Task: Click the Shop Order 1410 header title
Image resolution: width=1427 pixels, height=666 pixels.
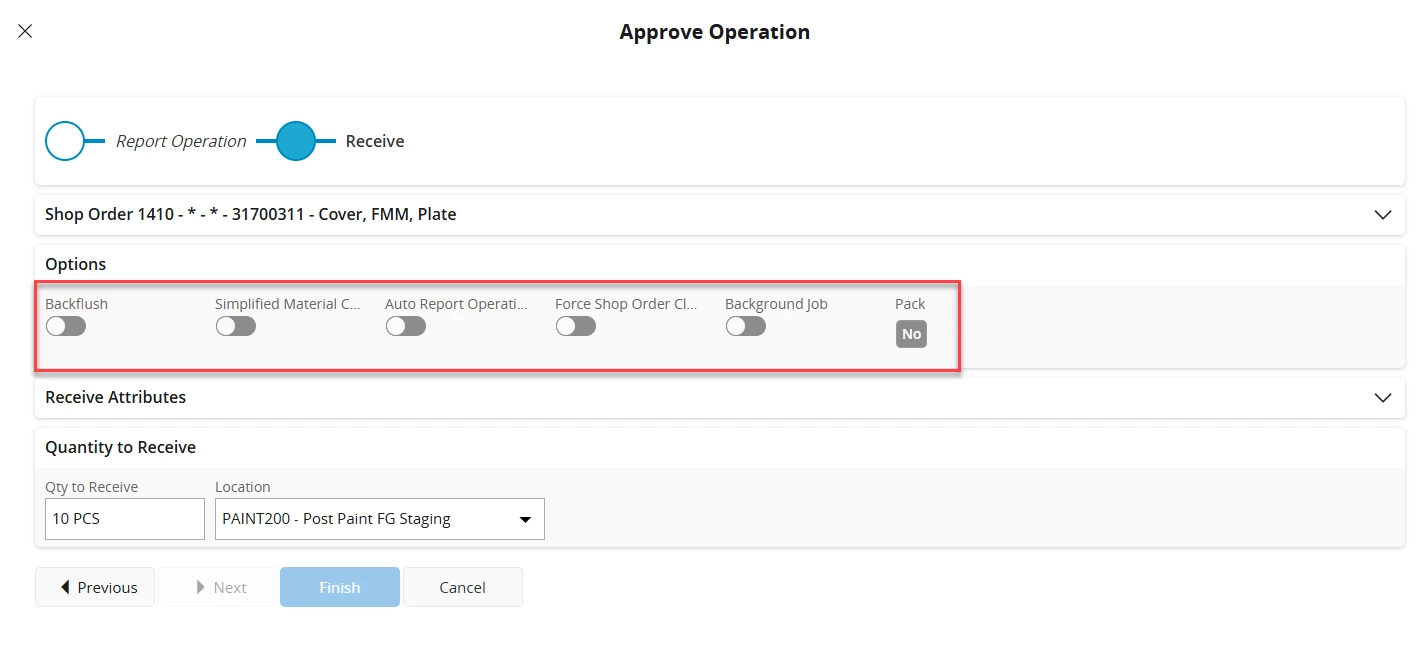Action: pyautogui.click(x=251, y=214)
